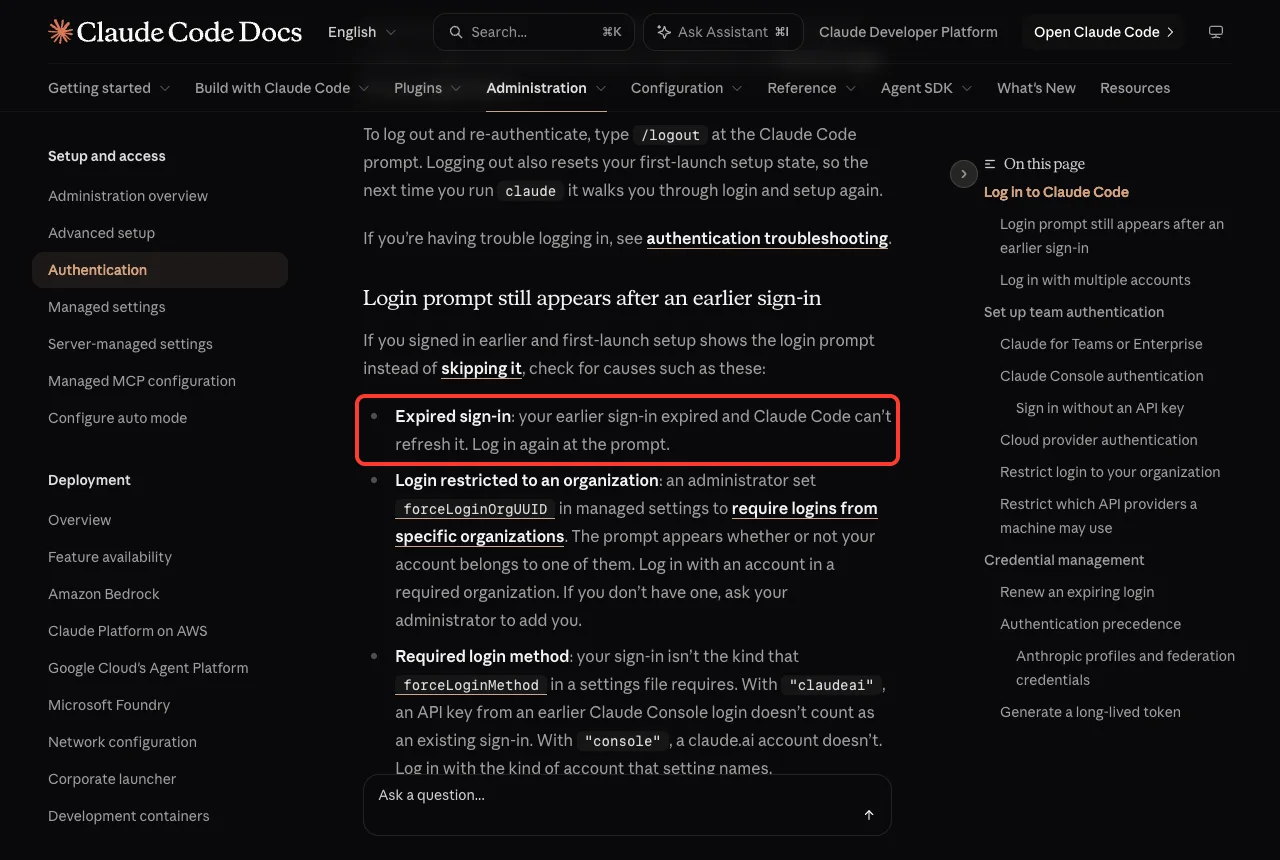Image resolution: width=1280 pixels, height=860 pixels.
Task: Jump to Credential management section
Action: click(1064, 560)
